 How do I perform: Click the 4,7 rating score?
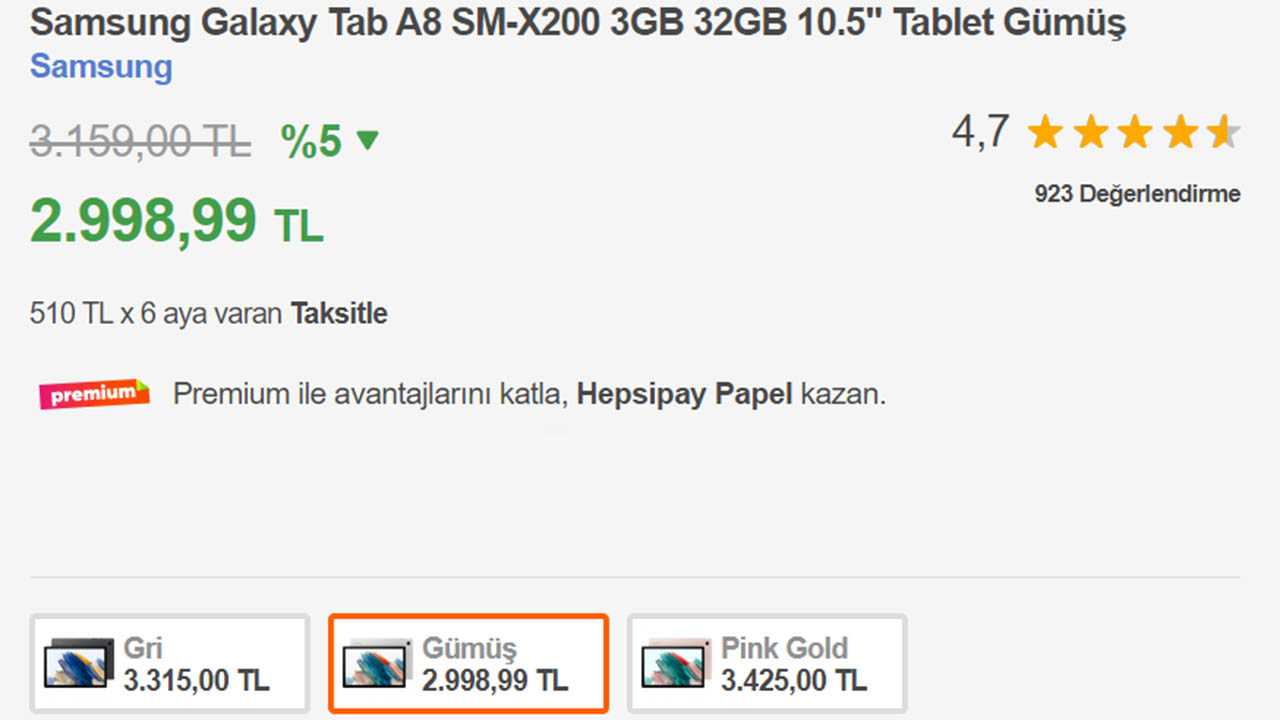pyautogui.click(x=980, y=131)
